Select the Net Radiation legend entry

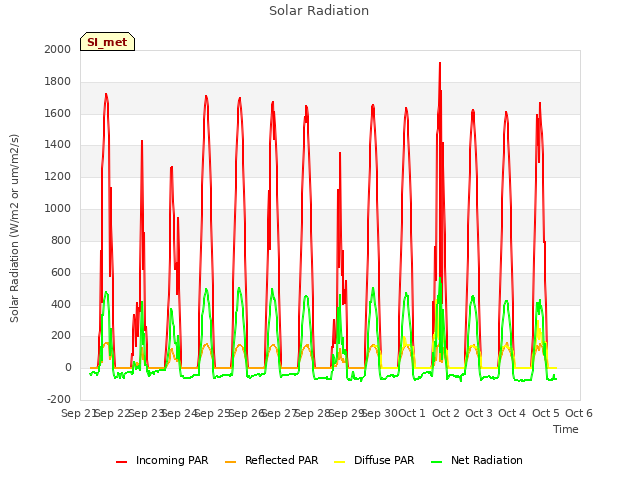477,460
